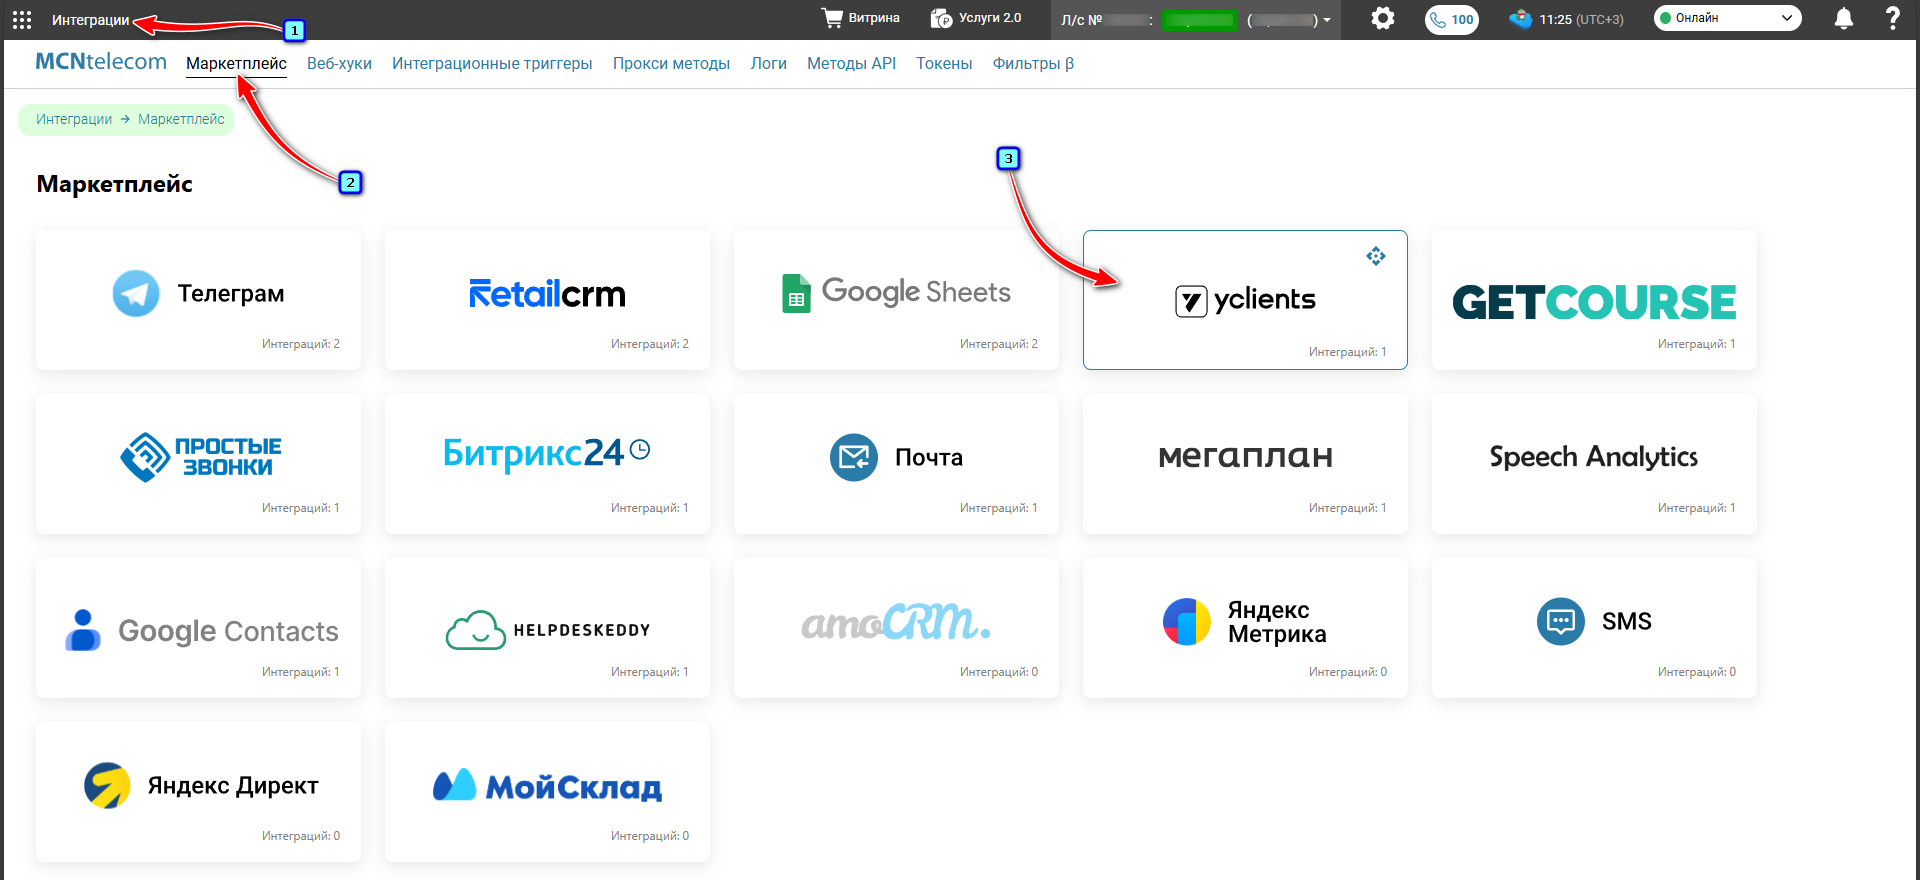This screenshot has width=1920, height=880.
Task: Switch to the Веб-хуки tab
Action: tap(339, 64)
